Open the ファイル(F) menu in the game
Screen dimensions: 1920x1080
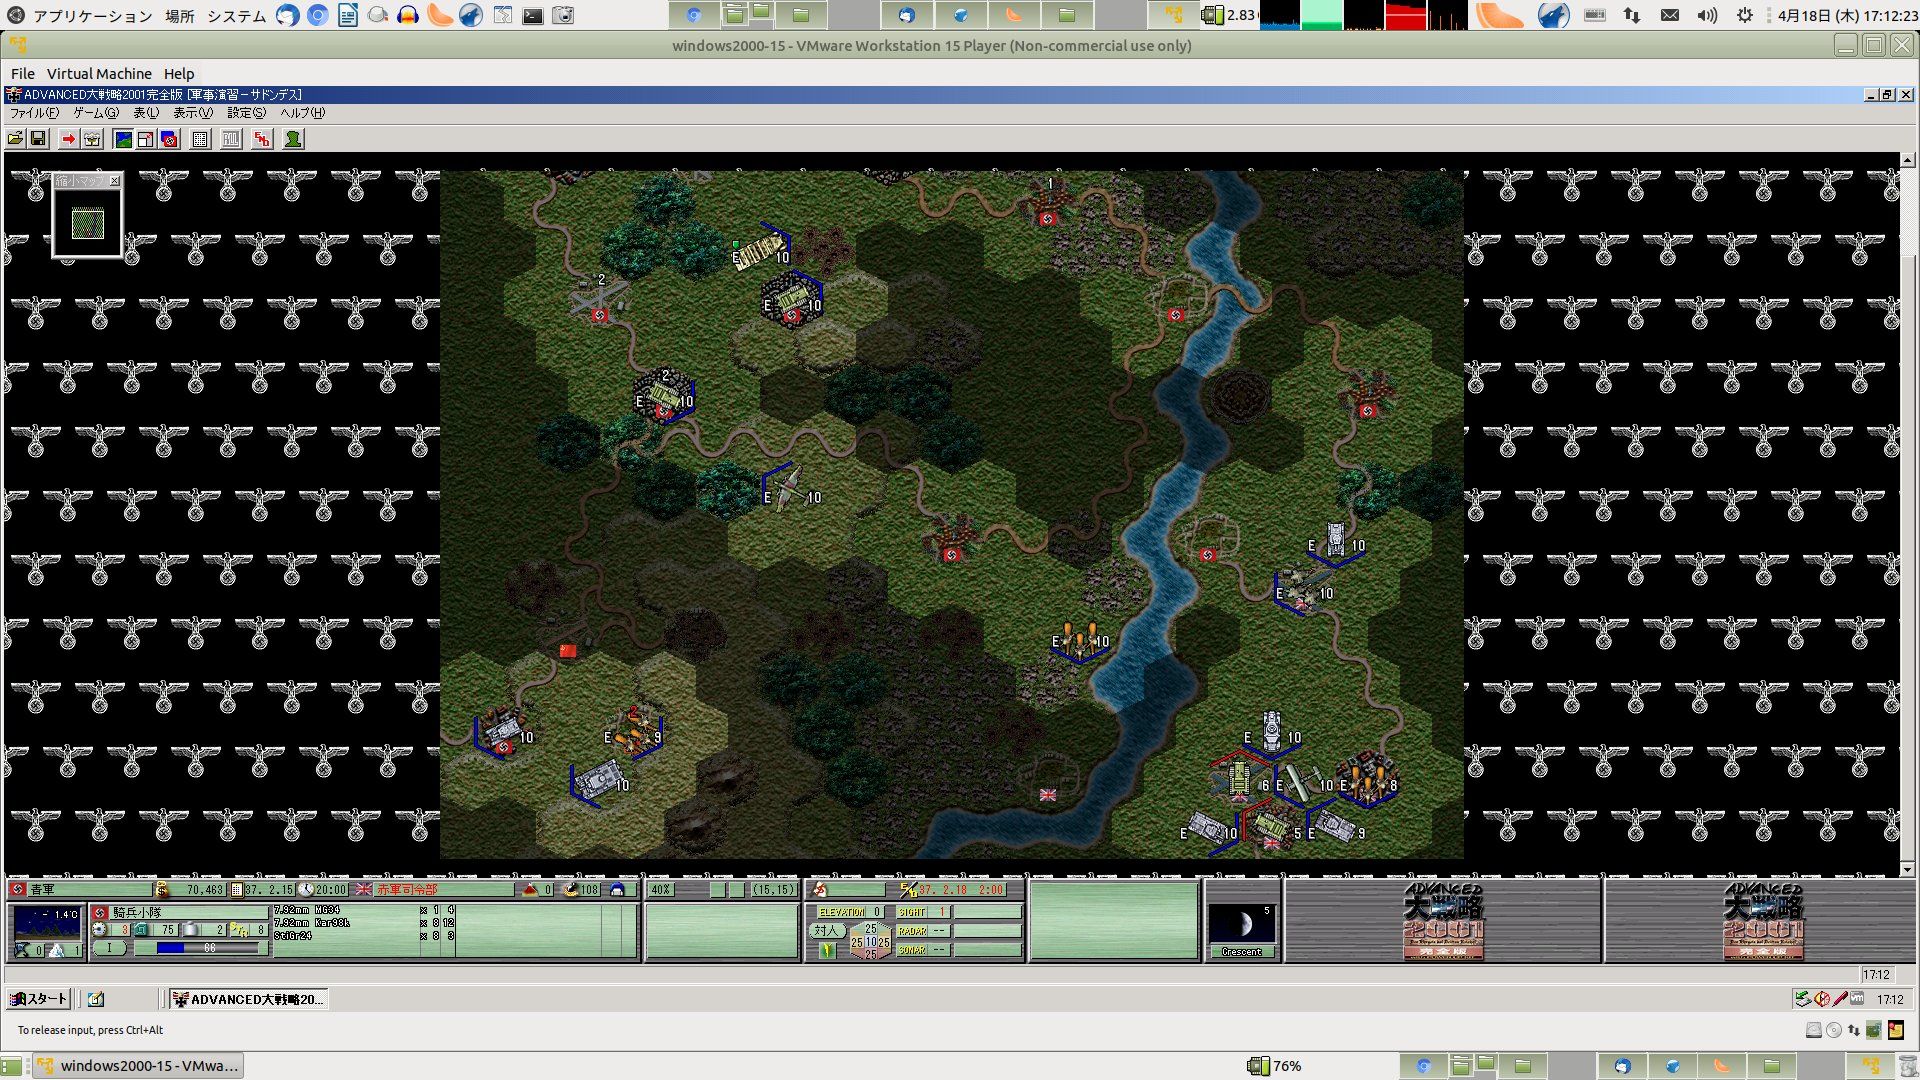coord(34,113)
